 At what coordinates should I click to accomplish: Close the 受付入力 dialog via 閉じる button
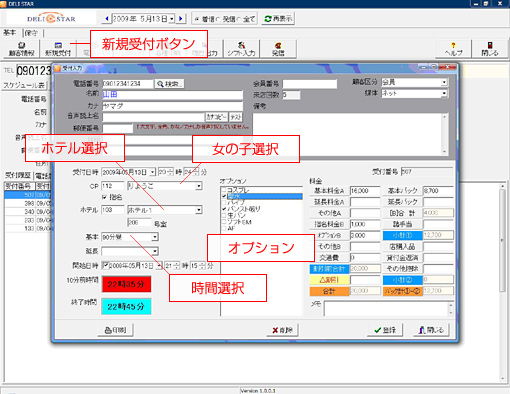(431, 330)
